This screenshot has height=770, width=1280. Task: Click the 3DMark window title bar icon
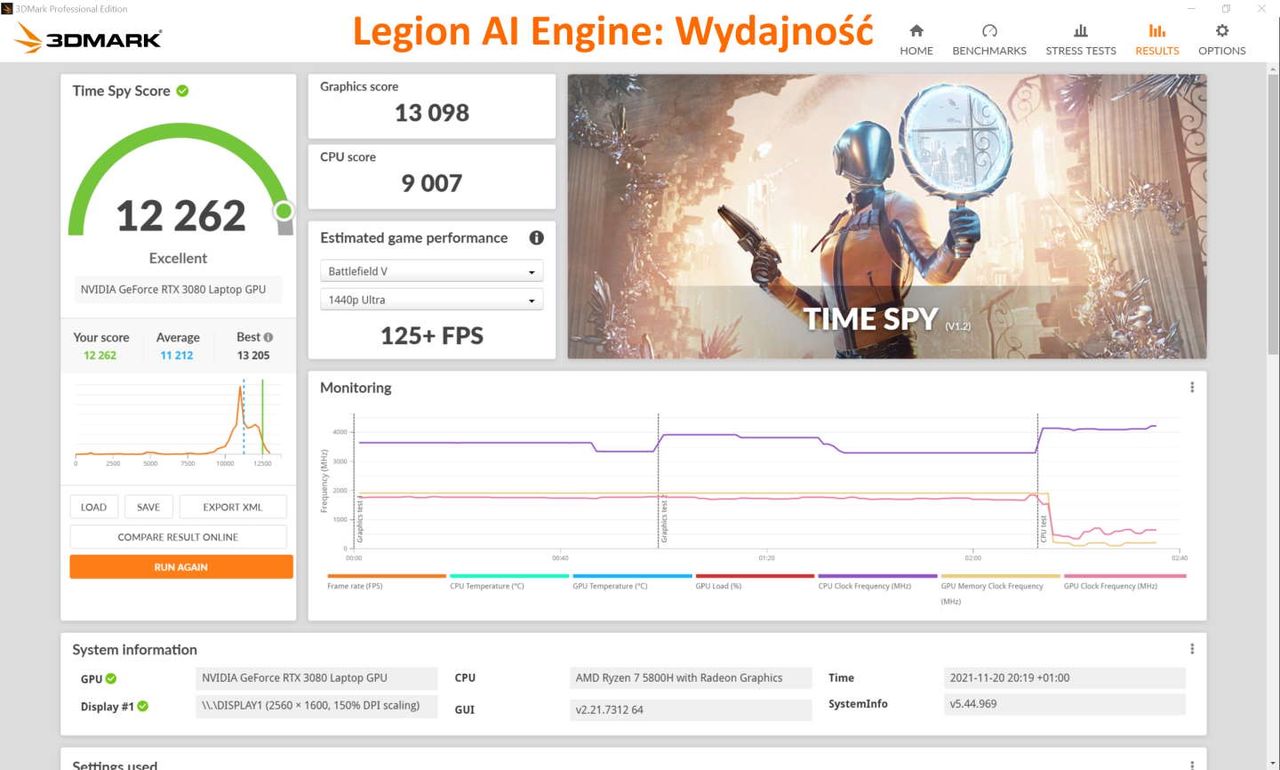tap(8, 8)
